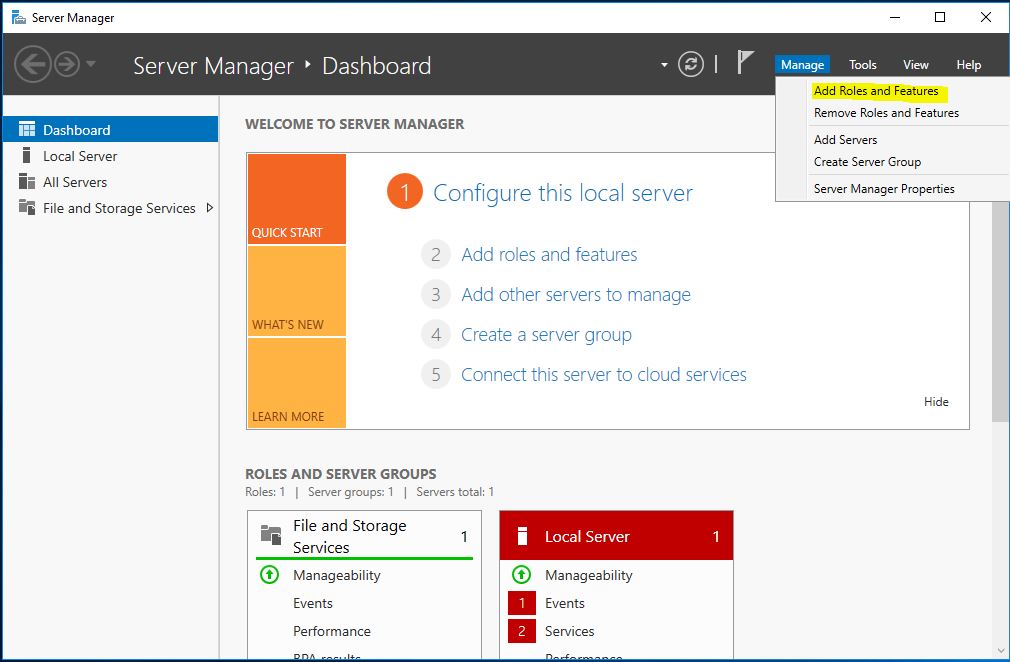Click the What's New tile
Screen dimensions: 1010x662
coord(297,291)
